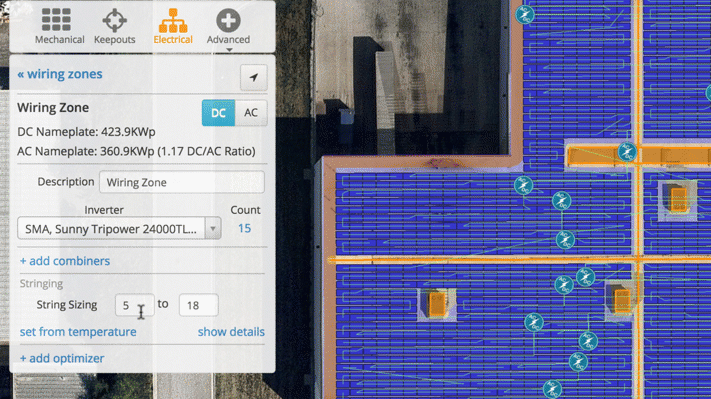Select the inverter marker on the orange walkway
Viewport: 711px width, 399px height.
[627, 152]
